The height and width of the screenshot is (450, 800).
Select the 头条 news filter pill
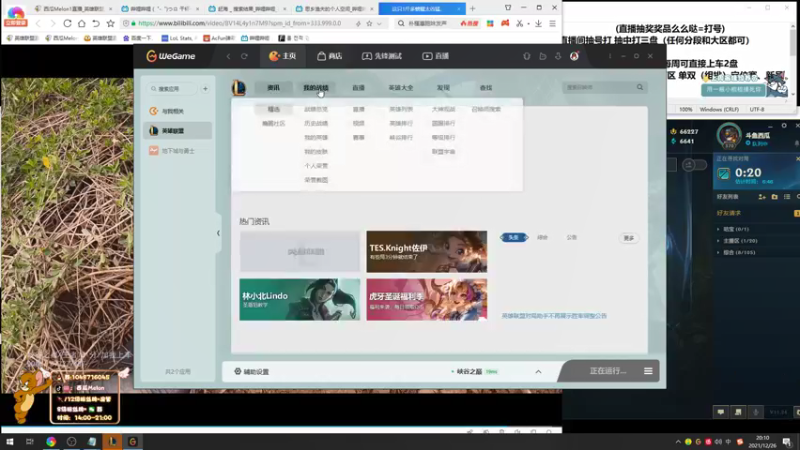click(514, 238)
